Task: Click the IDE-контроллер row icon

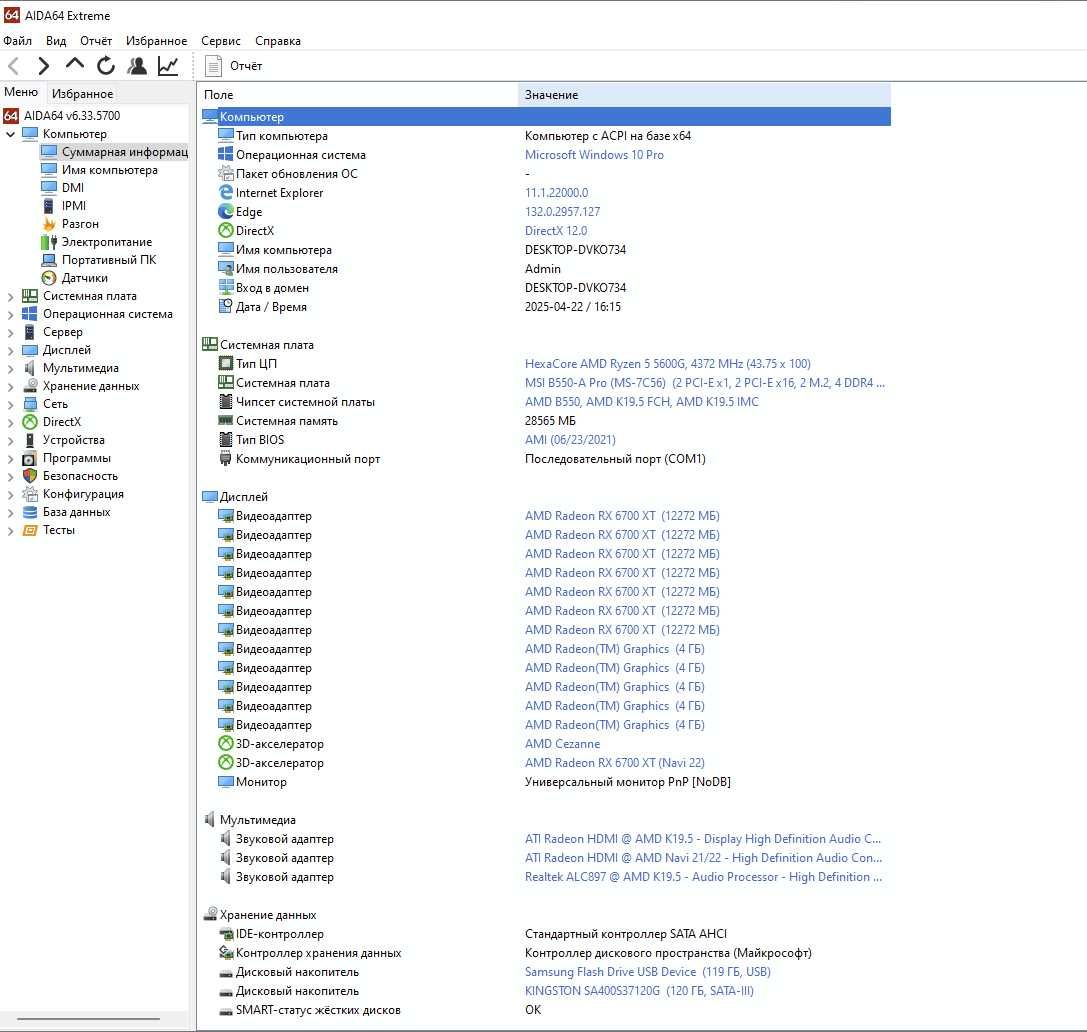Action: click(x=225, y=934)
